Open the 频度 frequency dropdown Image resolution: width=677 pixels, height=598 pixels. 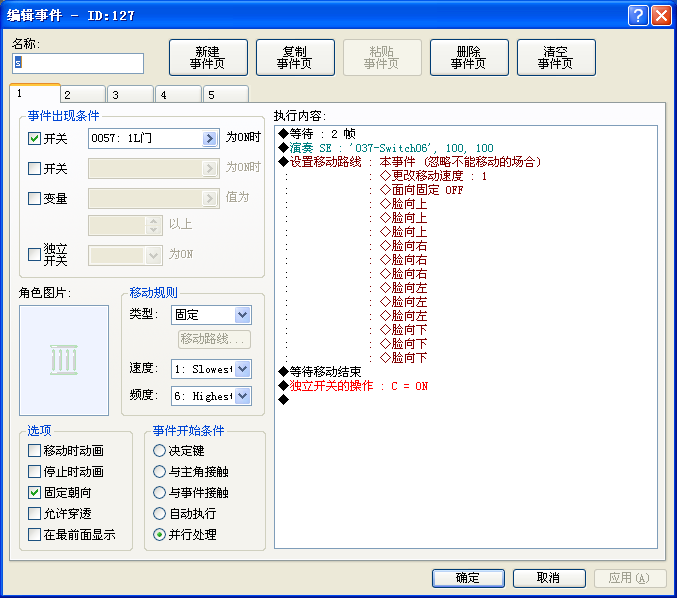coord(243,396)
